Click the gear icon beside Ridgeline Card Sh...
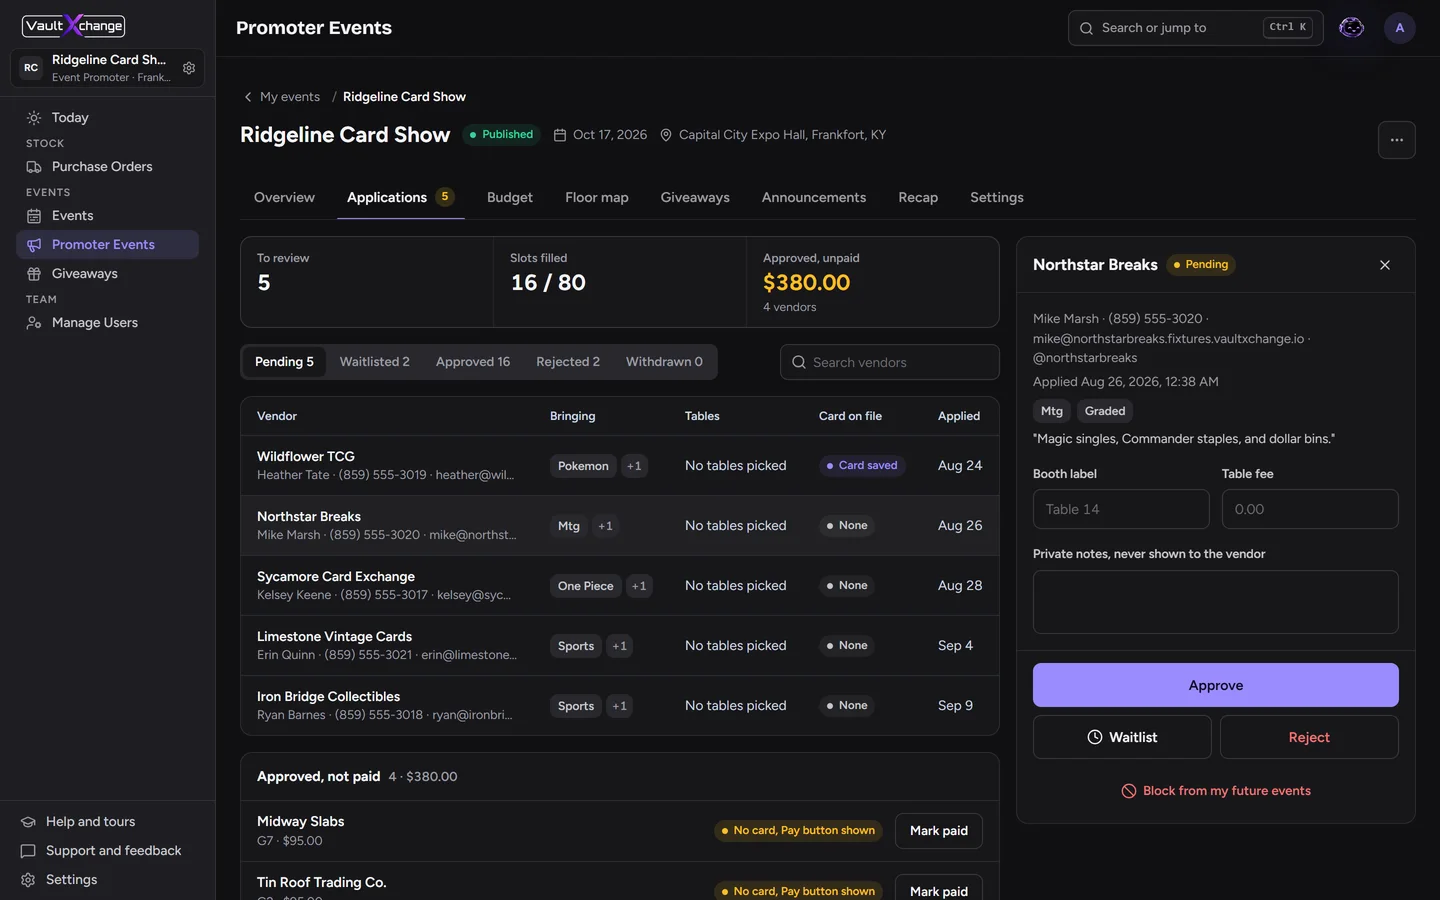The height and width of the screenshot is (900, 1440). coord(189,68)
